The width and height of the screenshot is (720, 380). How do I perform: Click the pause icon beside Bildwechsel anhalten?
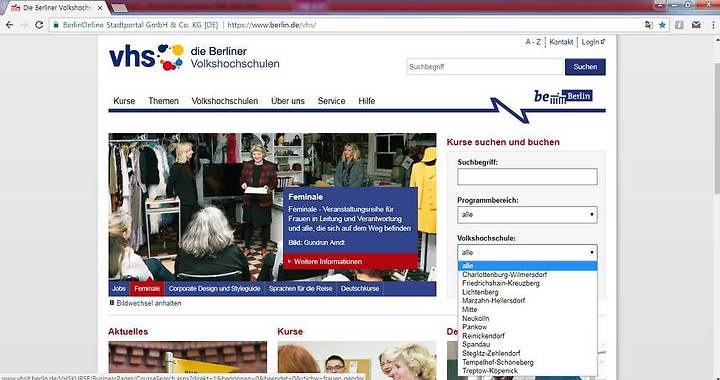112,303
